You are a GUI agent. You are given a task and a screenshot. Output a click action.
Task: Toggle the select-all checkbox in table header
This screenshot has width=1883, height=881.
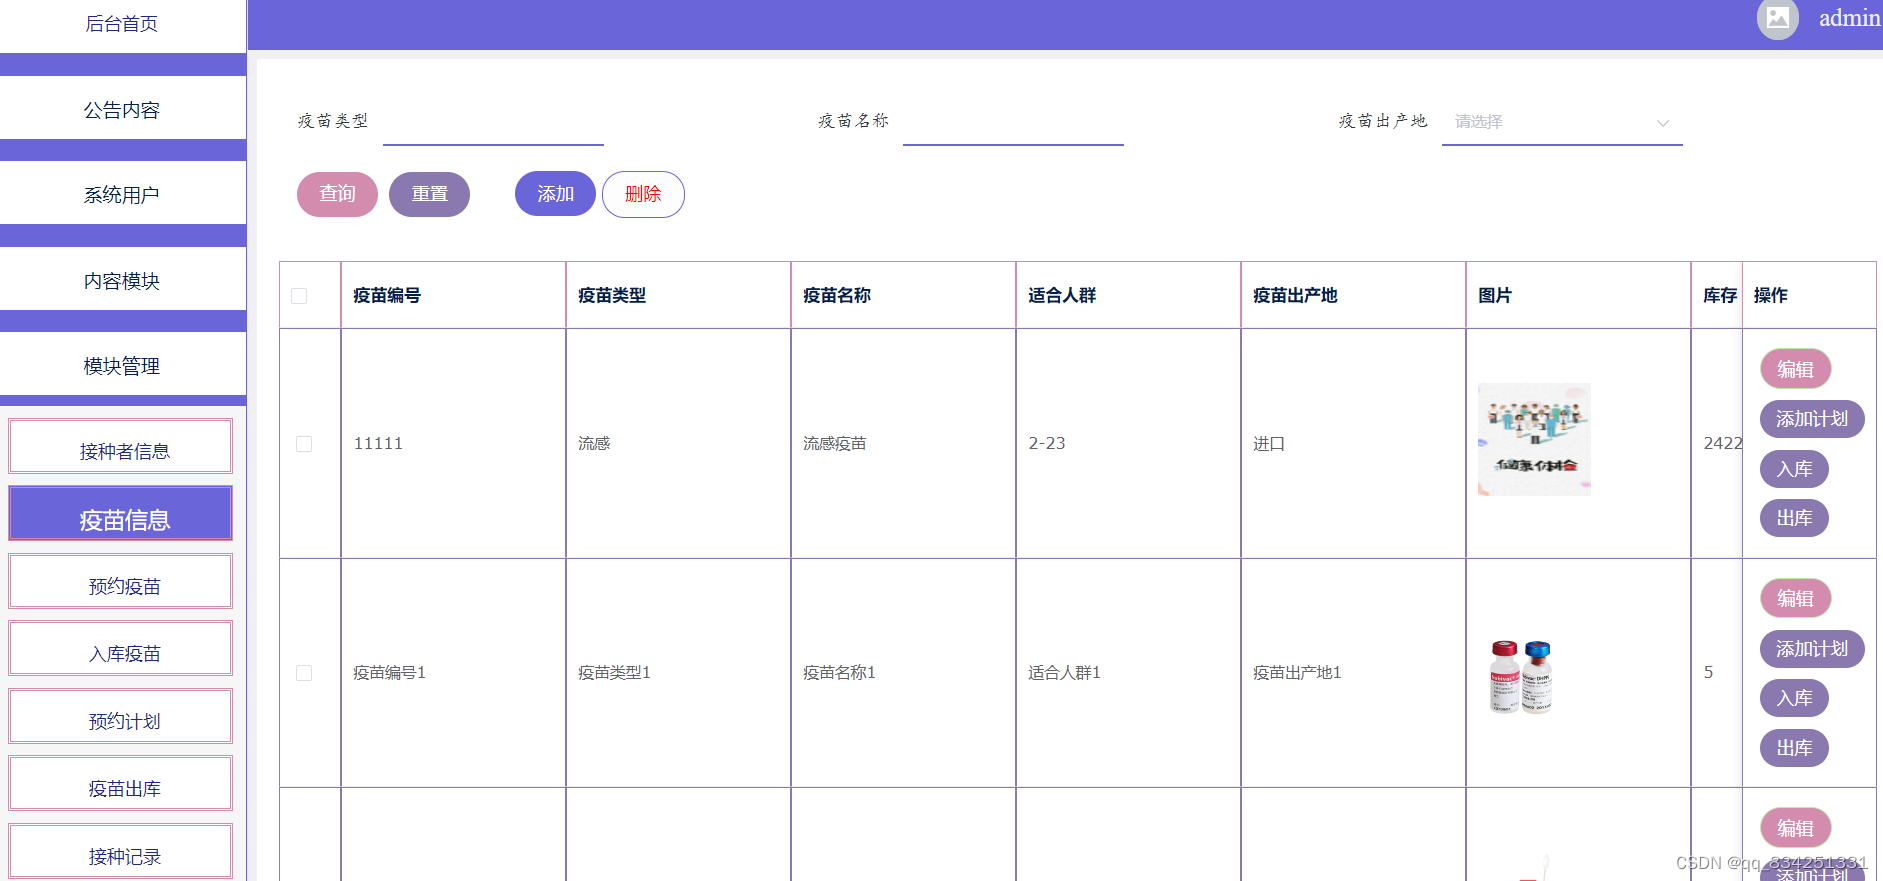coord(299,296)
